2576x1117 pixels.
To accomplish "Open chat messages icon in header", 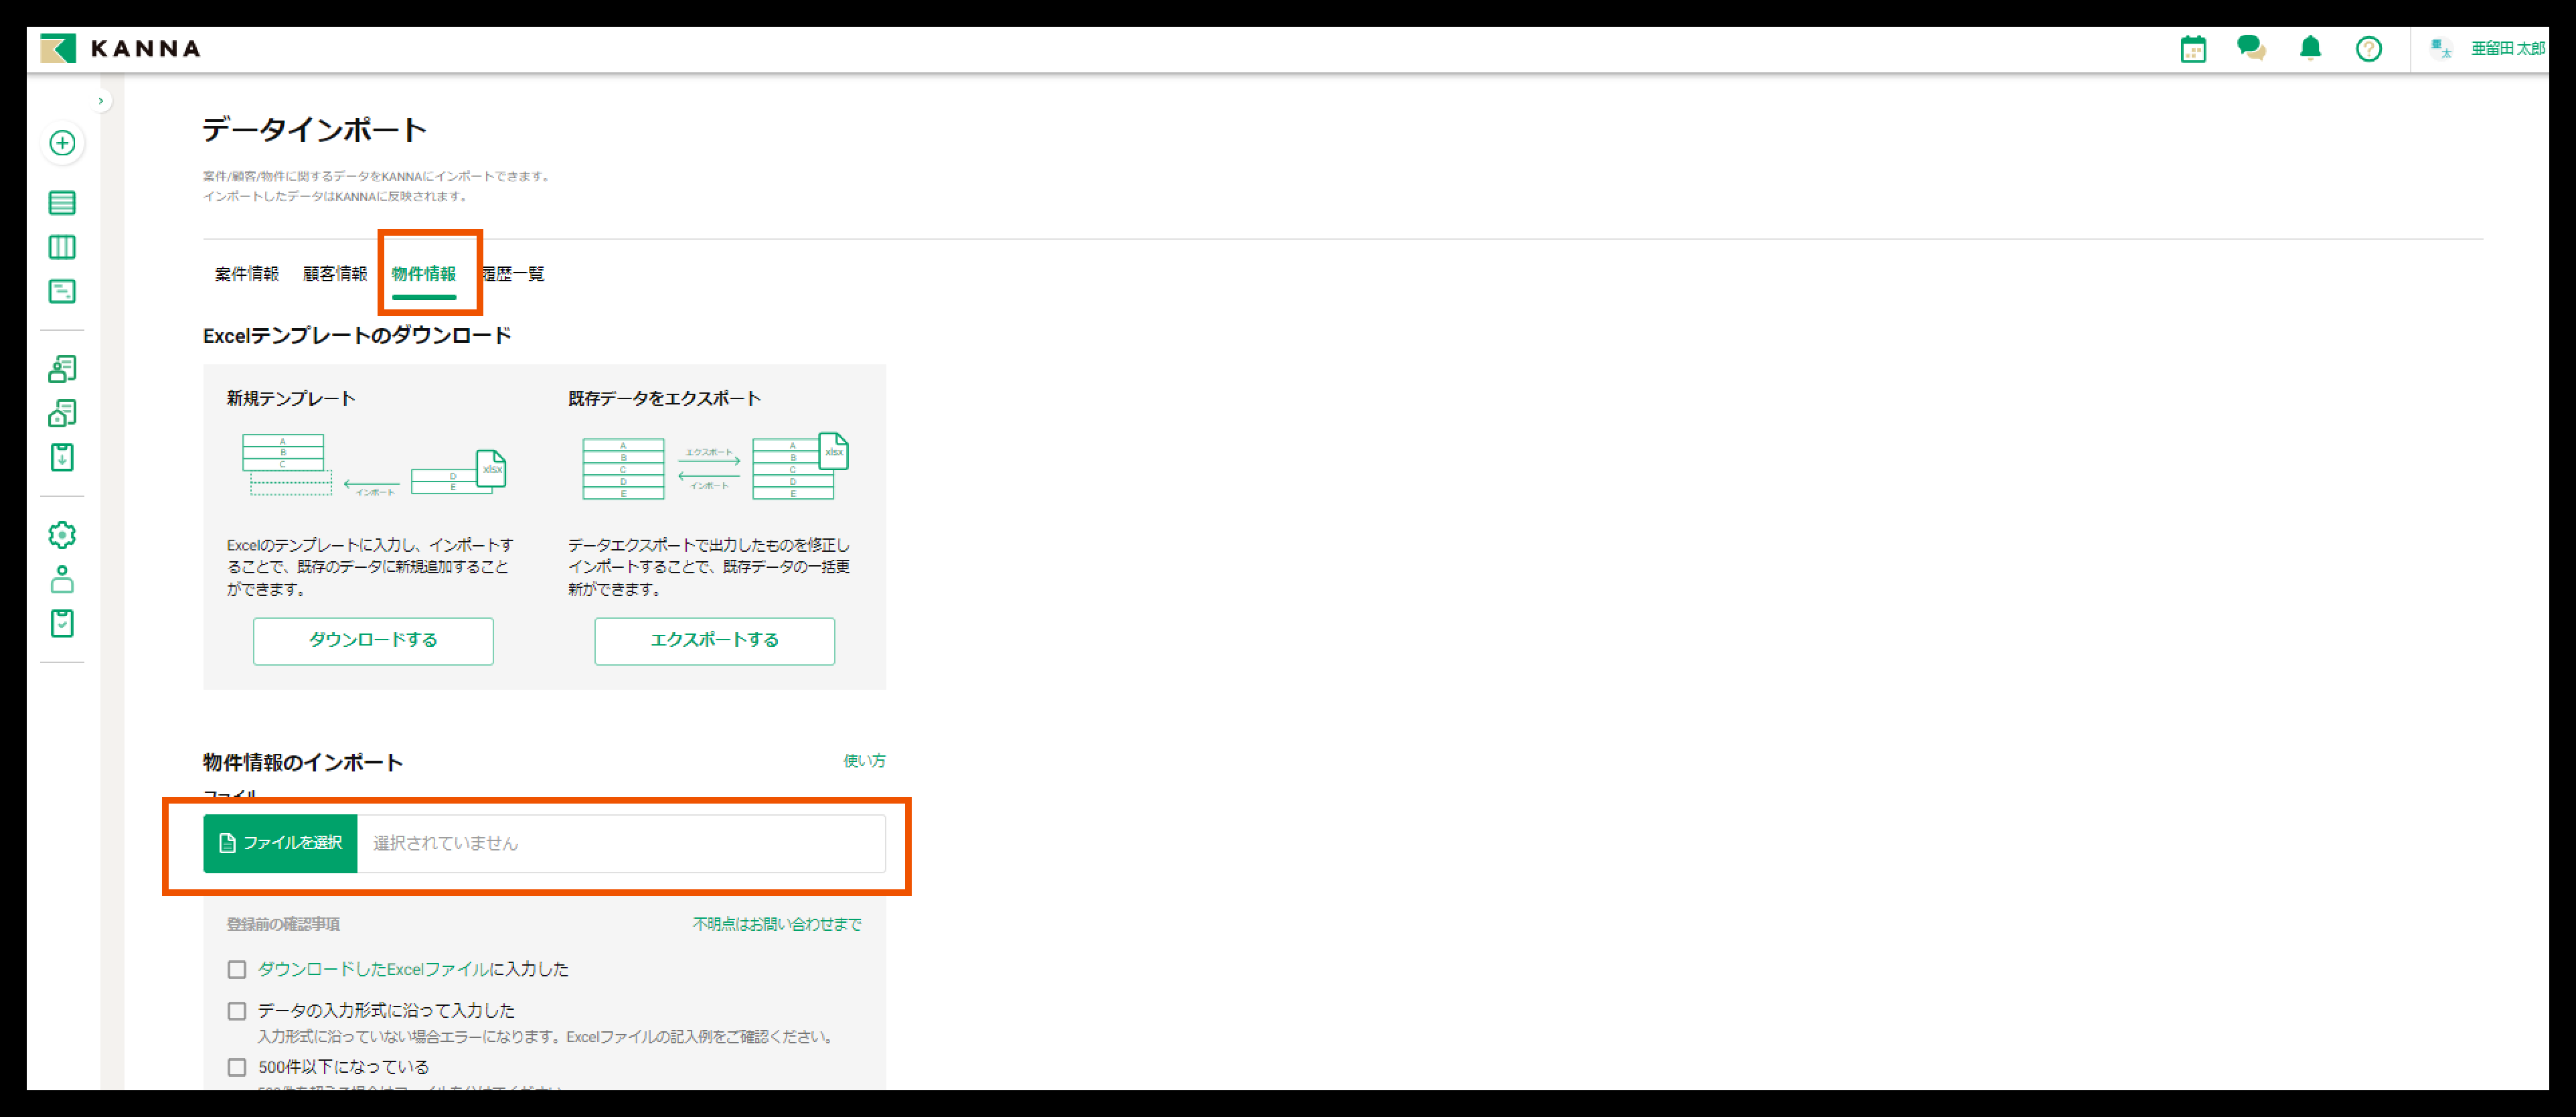I will (2251, 48).
